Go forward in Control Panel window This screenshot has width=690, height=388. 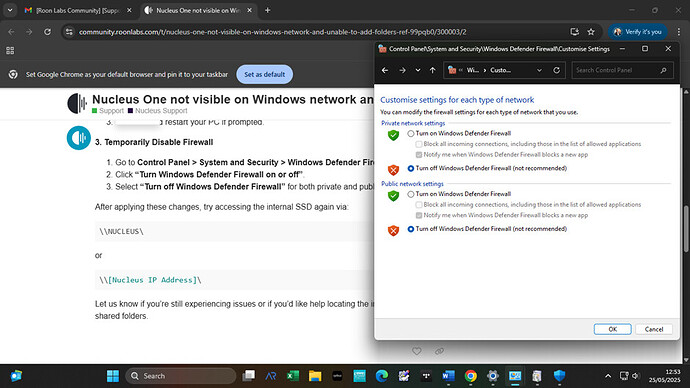[x=402, y=70]
